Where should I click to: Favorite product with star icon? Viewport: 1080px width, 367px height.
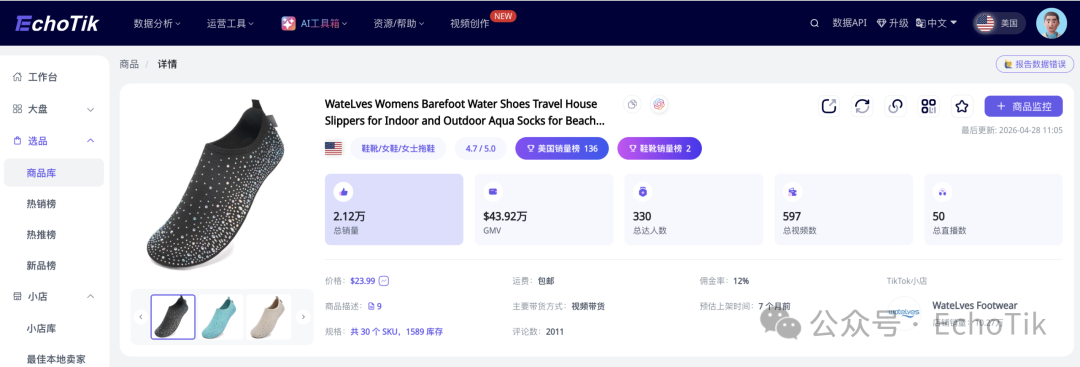click(x=962, y=106)
